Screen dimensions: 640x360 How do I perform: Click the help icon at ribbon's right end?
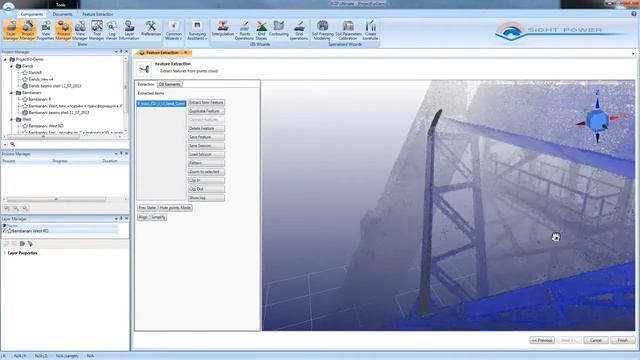pos(634,14)
